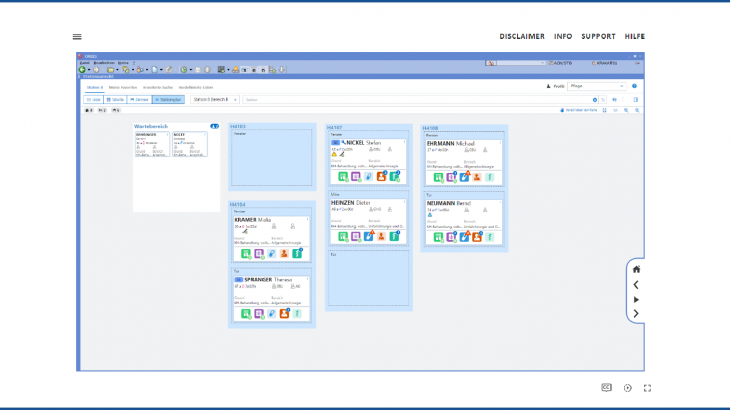This screenshot has height=410, width=730.
Task: Open the Profil Pflege dropdown
Action: point(595,86)
